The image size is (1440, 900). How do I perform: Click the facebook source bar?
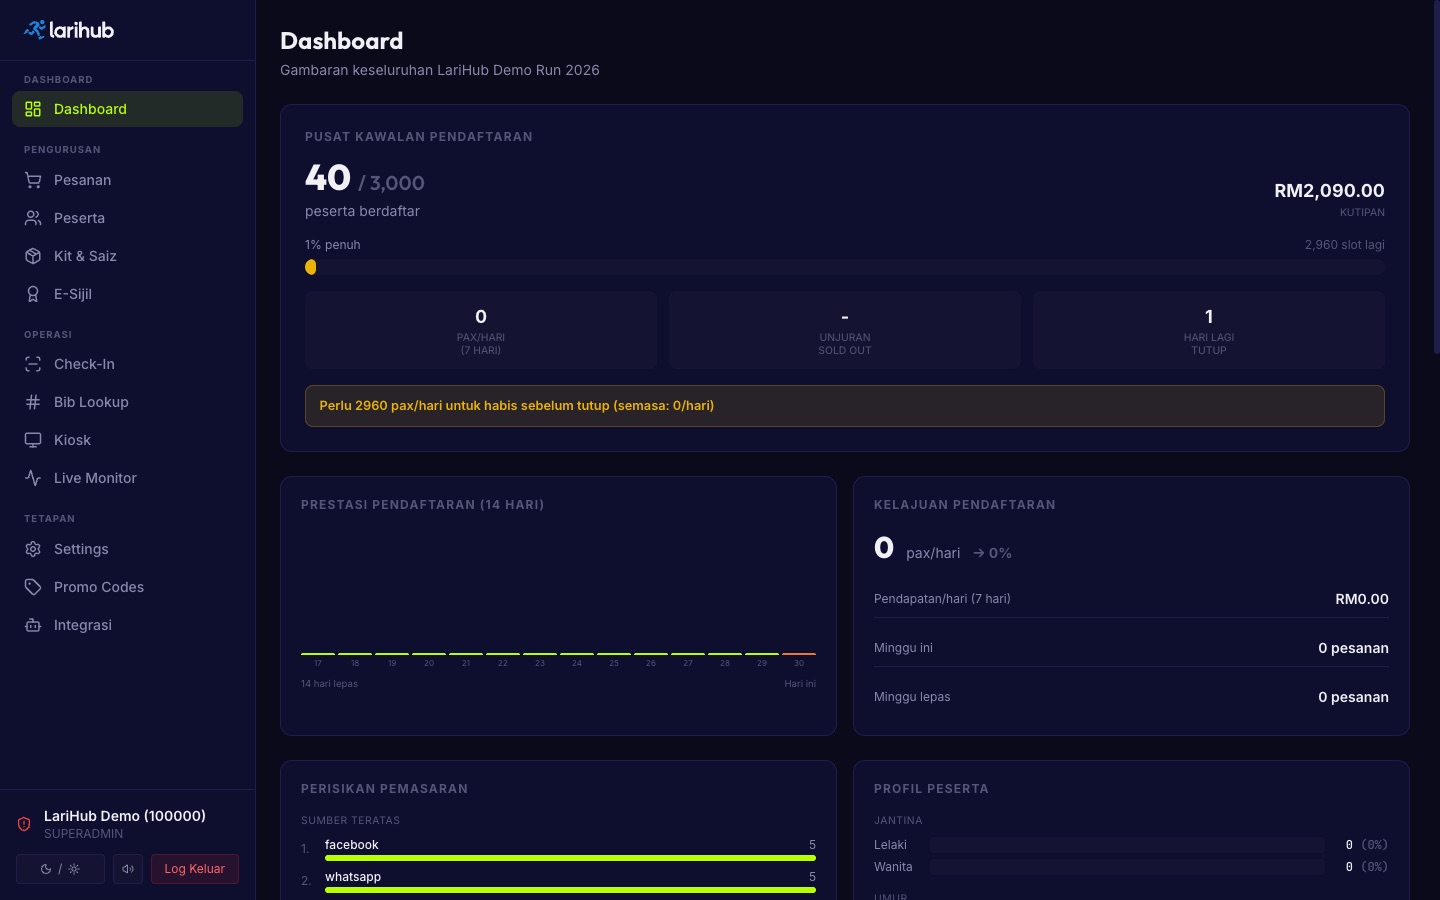click(570, 858)
